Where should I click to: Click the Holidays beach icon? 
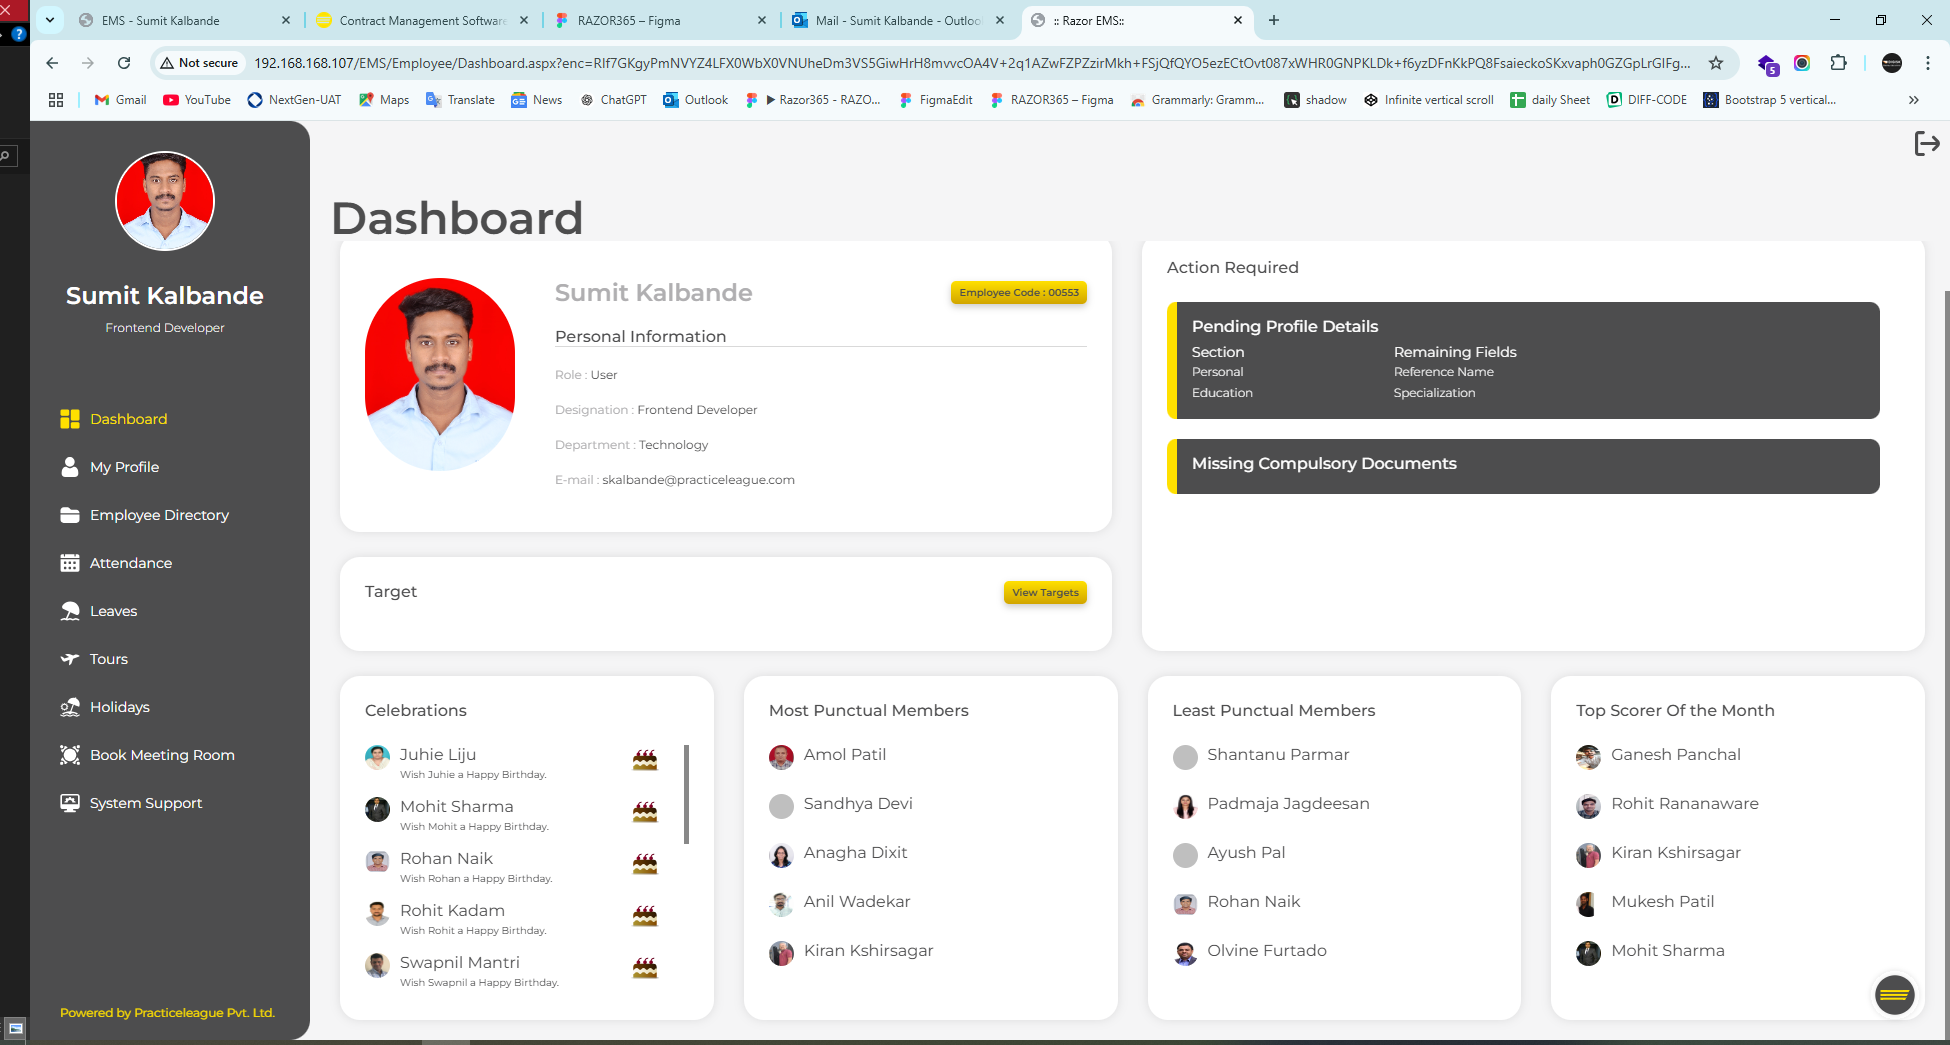tap(69, 707)
